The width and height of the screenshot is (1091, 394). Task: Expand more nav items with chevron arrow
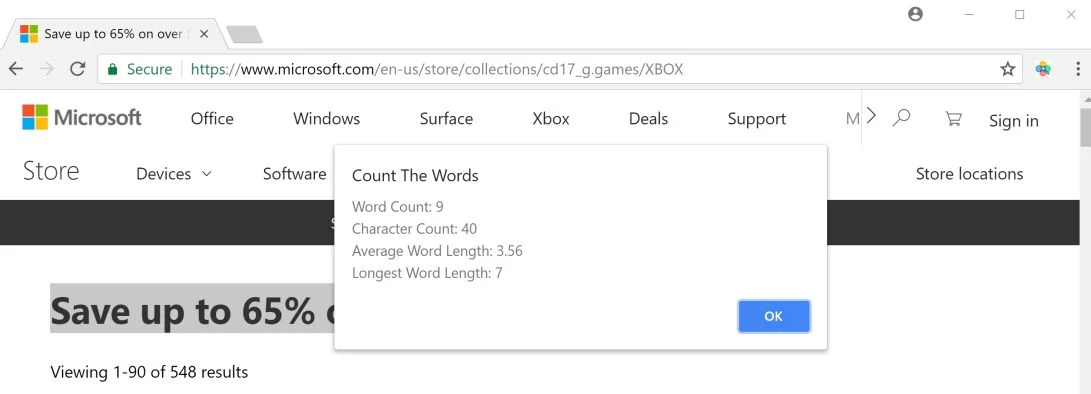(x=872, y=116)
